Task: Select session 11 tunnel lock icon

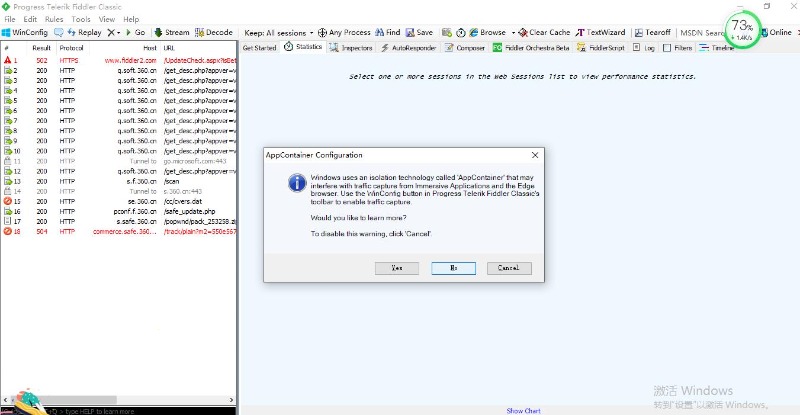Action: (x=8, y=161)
